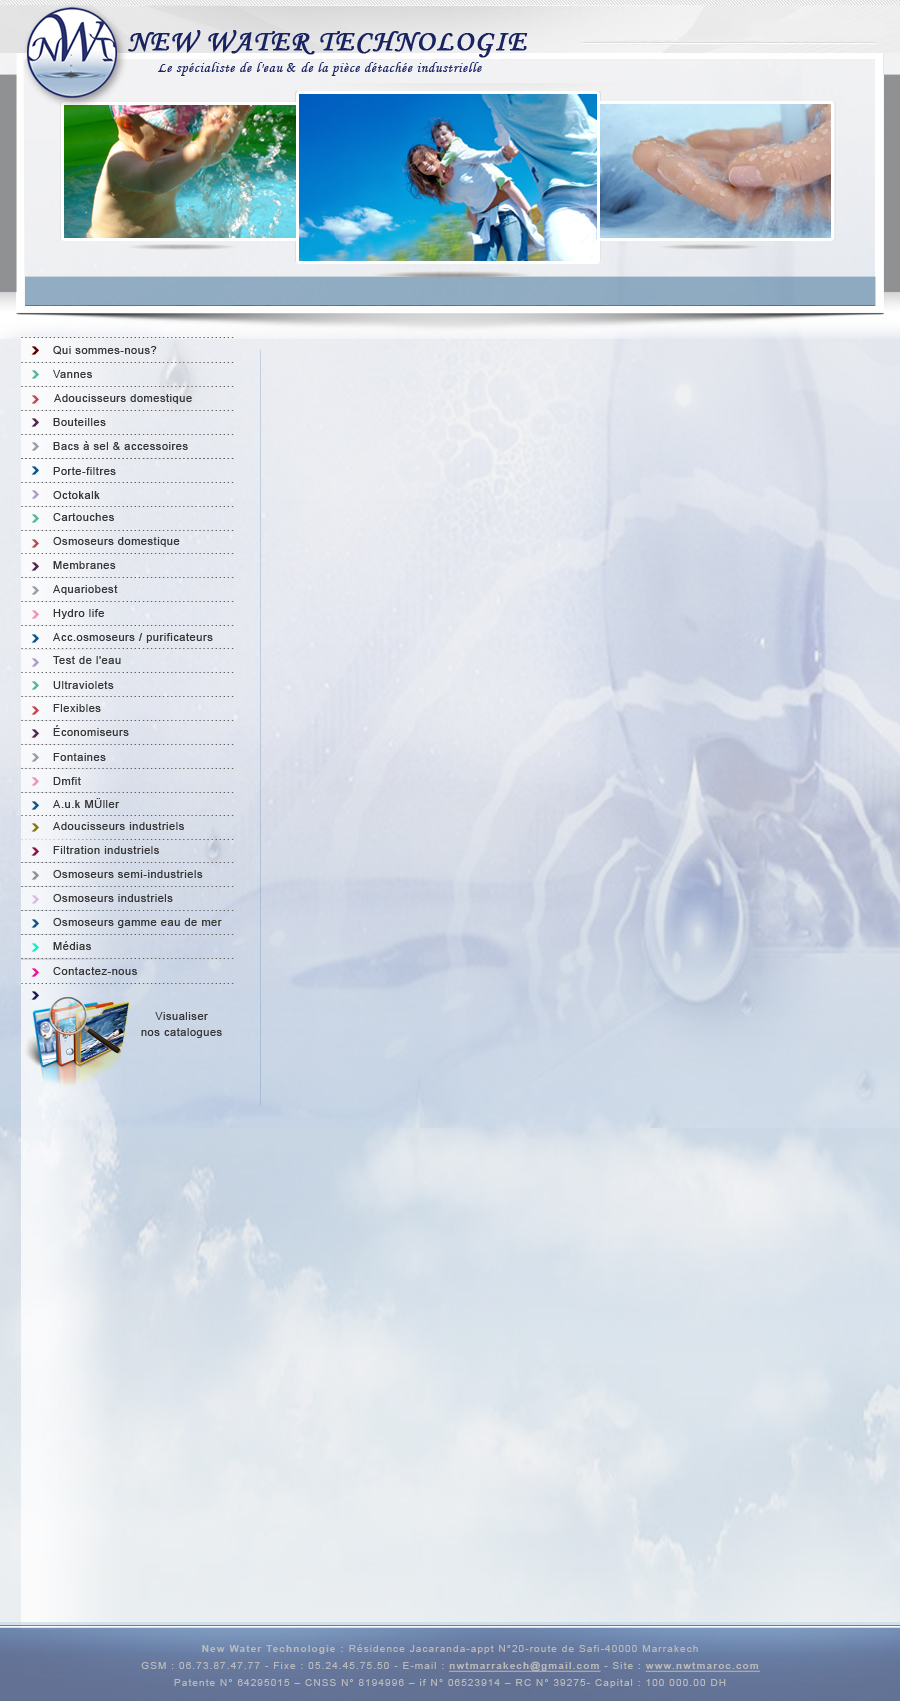
Task: Go to Filtration industriels
Action: 106,850
